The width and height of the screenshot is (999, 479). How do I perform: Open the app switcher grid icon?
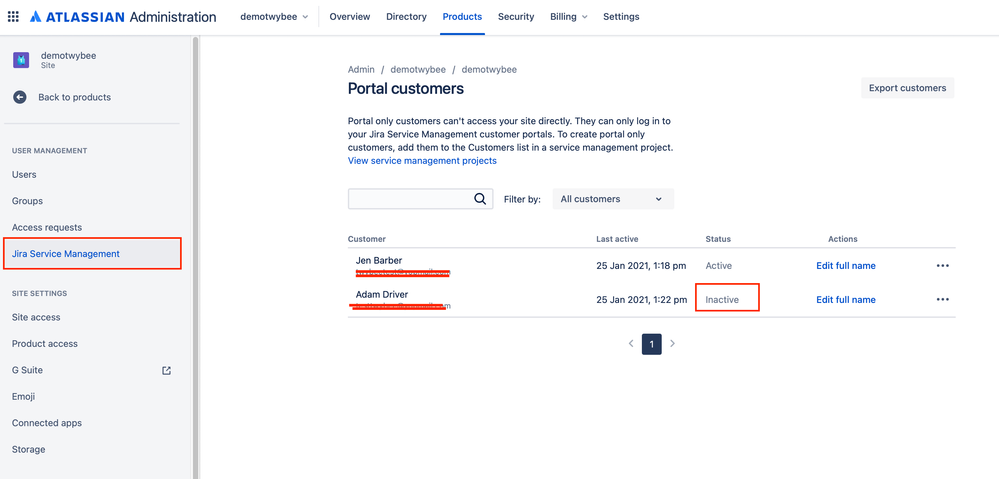(13, 17)
